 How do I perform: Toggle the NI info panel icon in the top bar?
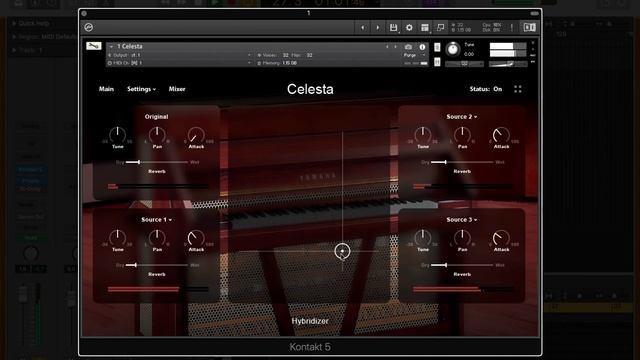pyautogui.click(x=529, y=27)
